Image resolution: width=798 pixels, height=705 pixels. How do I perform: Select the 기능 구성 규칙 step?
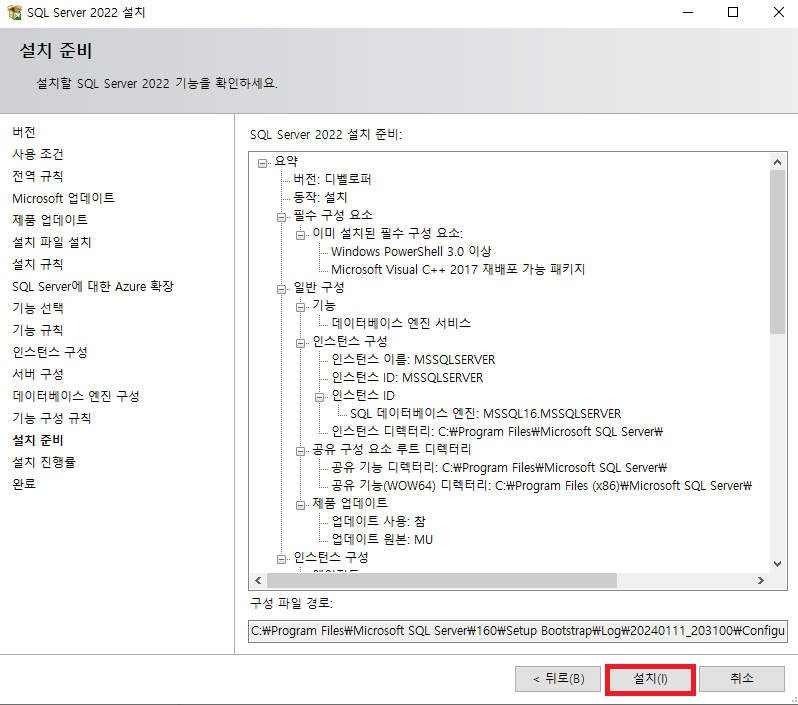click(x=51, y=418)
